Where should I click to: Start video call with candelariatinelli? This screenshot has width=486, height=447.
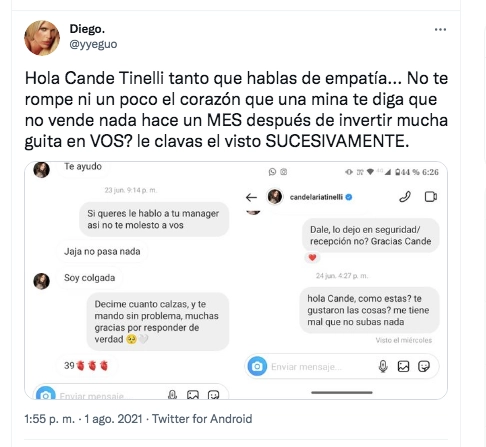431,197
